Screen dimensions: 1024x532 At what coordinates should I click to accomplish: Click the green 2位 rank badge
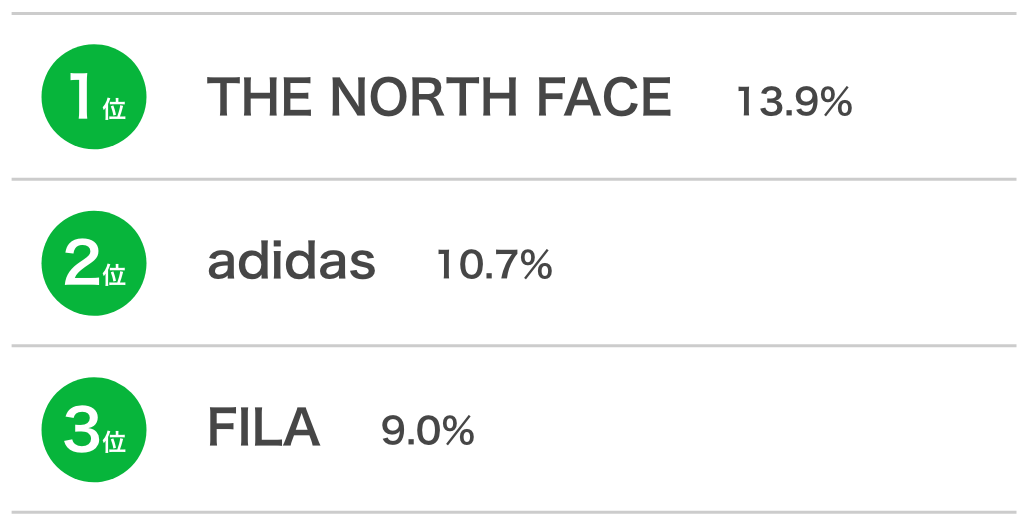94,263
